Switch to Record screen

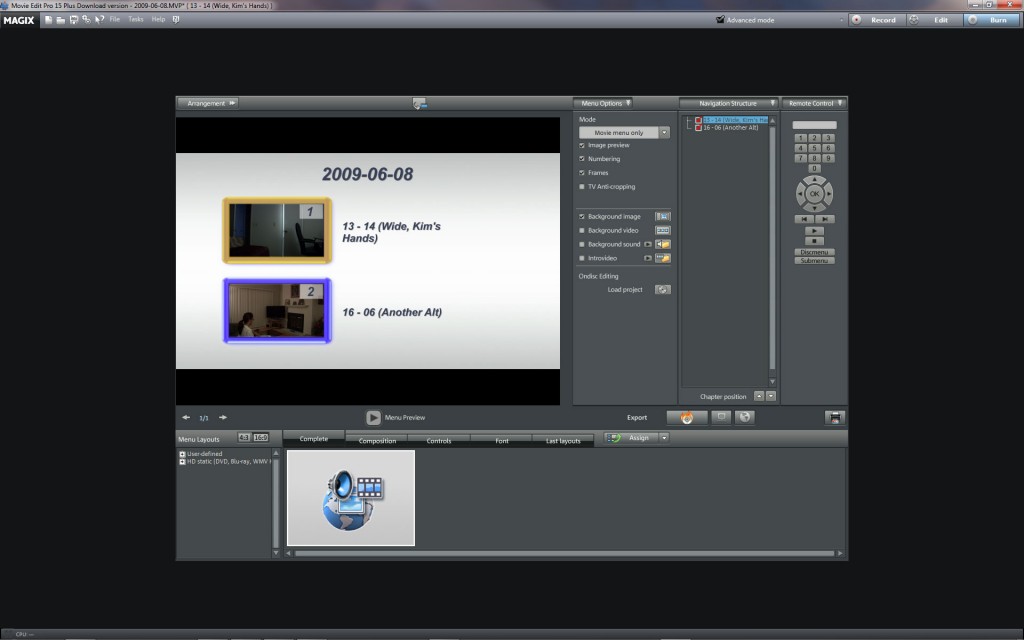click(x=876, y=20)
